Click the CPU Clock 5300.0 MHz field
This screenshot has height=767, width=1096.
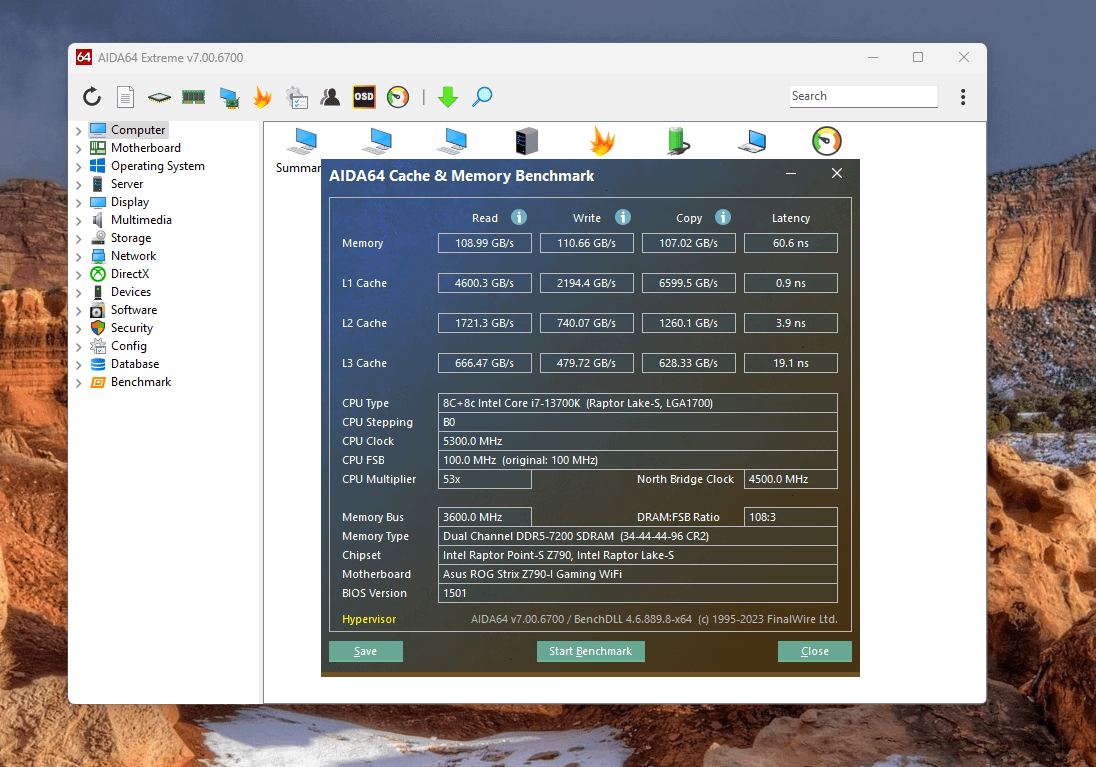637,441
